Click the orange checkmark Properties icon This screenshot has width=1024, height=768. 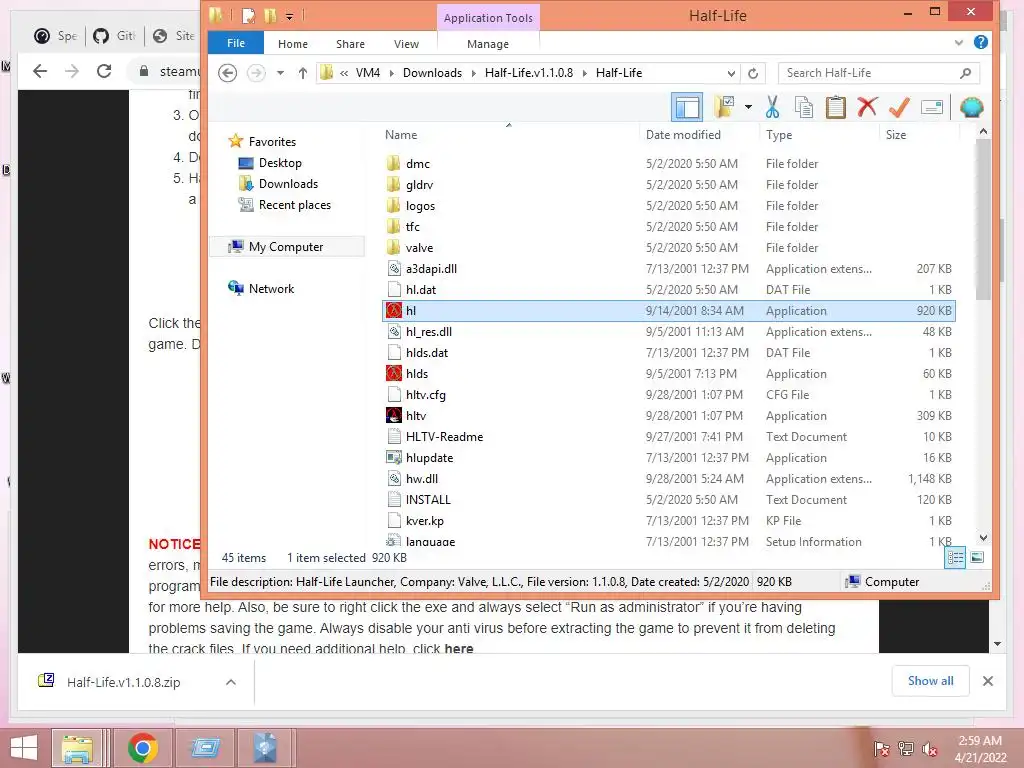(899, 107)
